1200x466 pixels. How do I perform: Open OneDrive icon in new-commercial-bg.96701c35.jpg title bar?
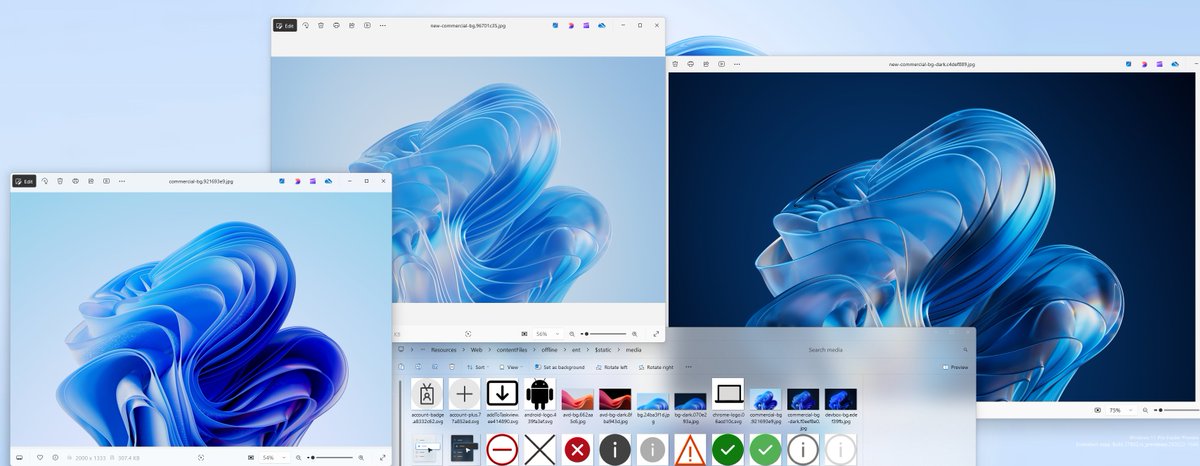602,25
